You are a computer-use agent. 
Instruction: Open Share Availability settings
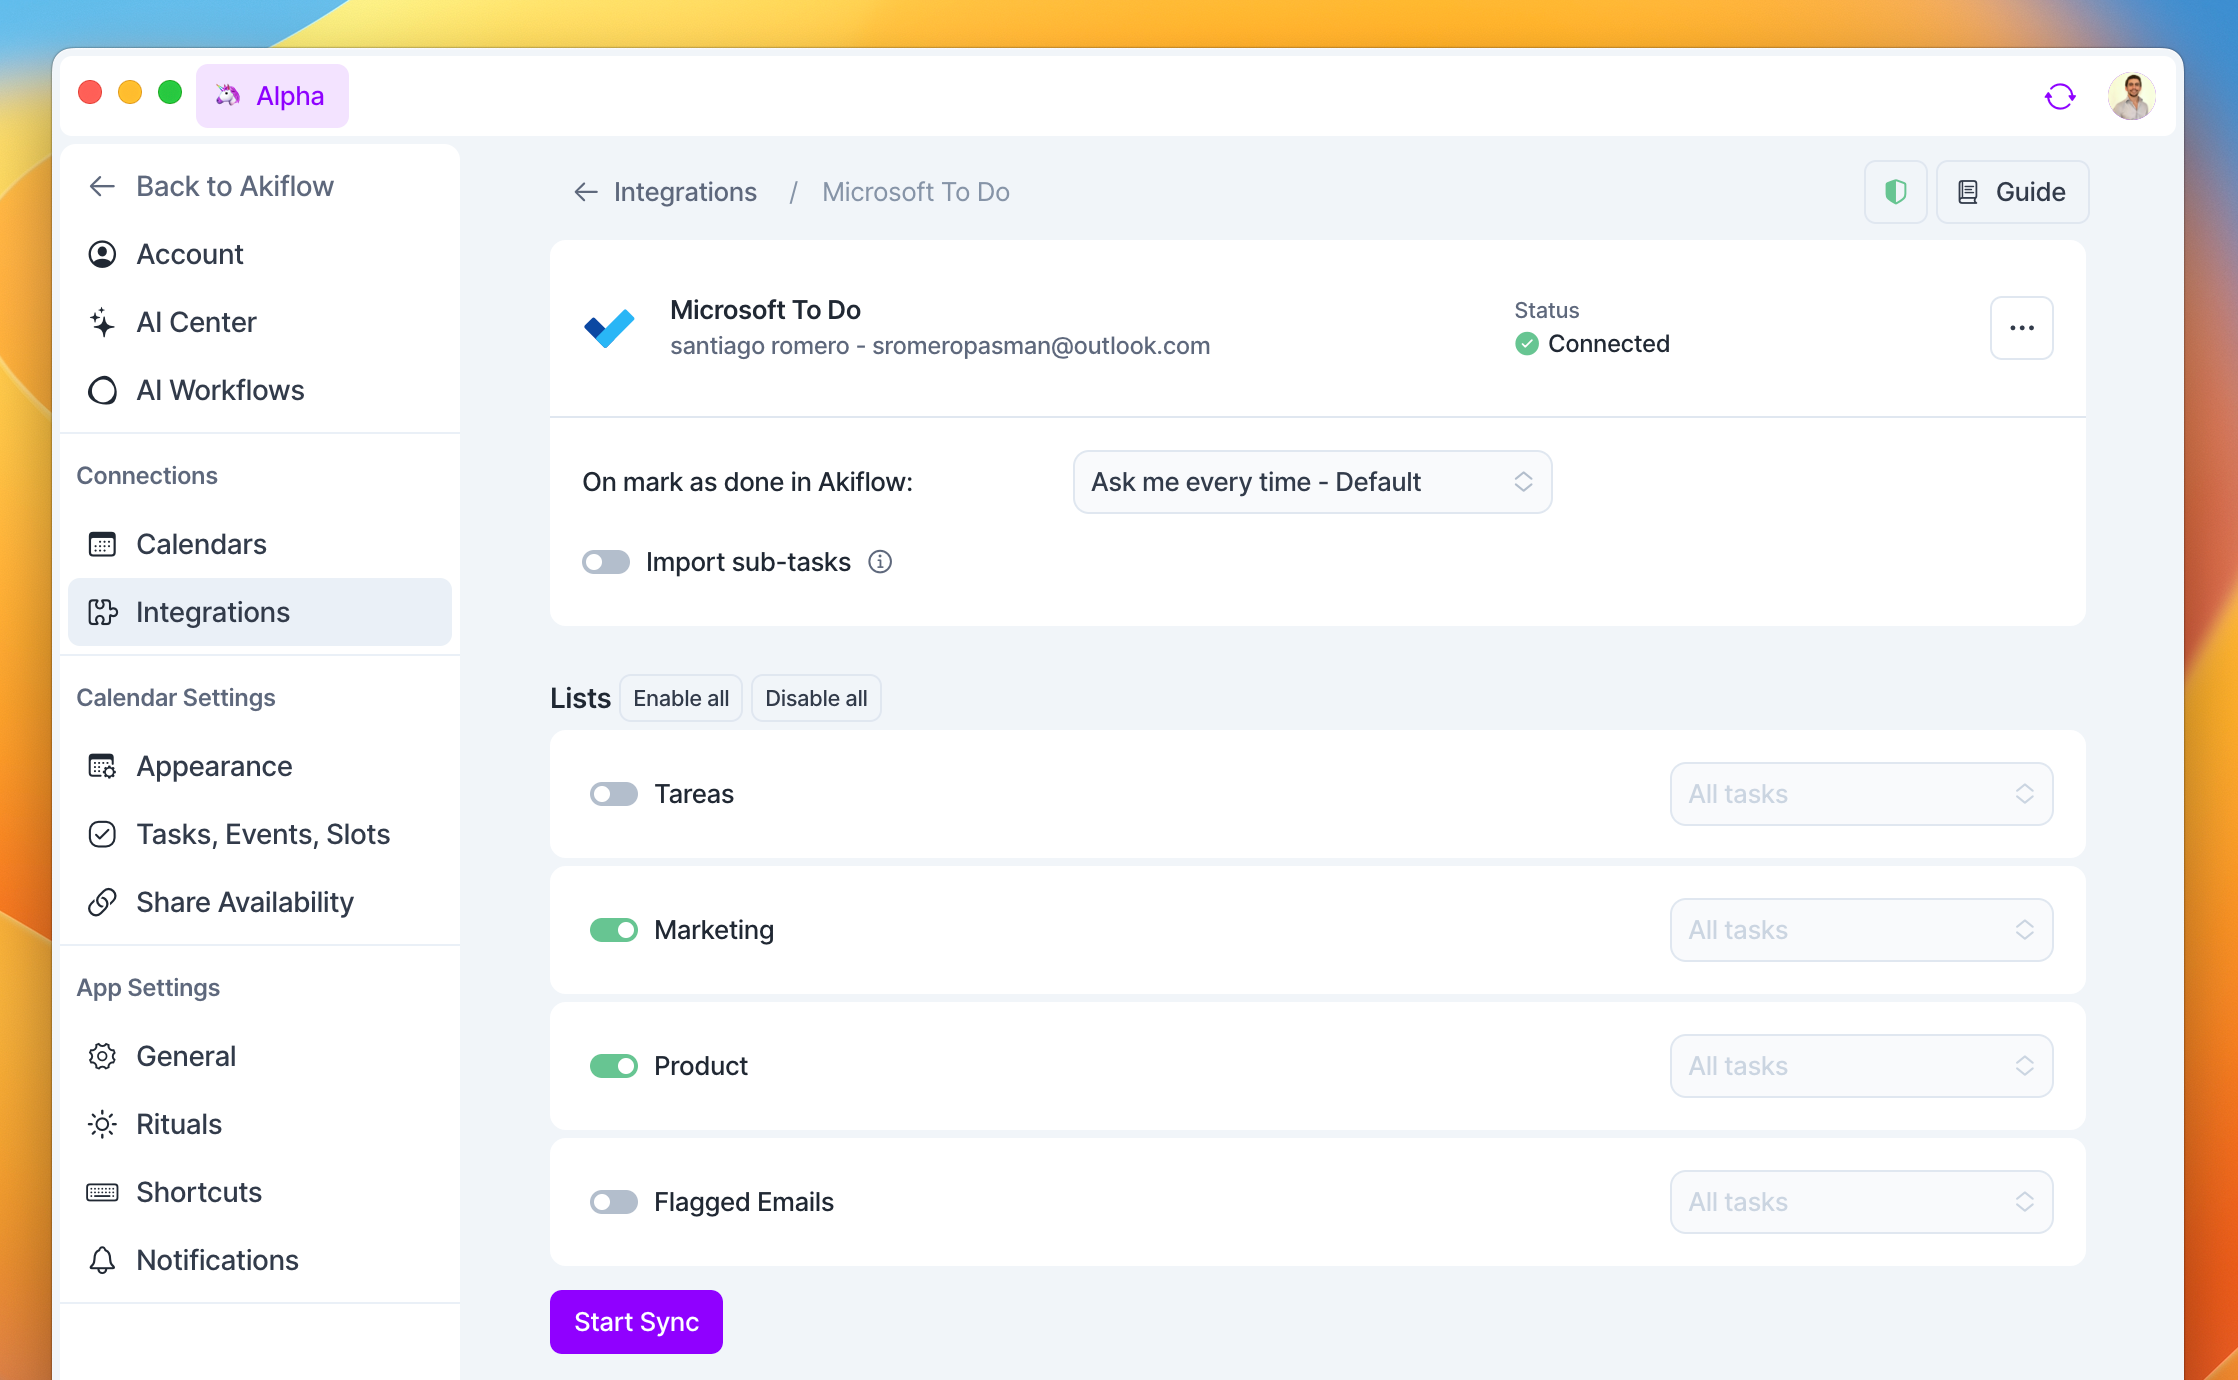(260, 902)
